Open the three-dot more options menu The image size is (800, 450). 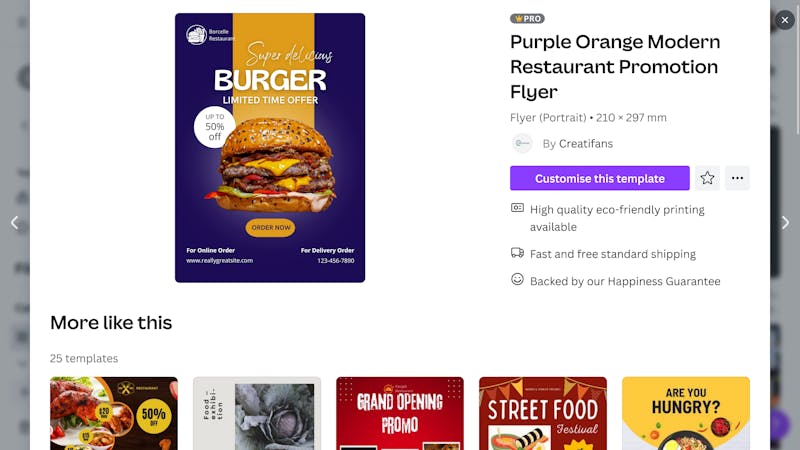pos(737,178)
